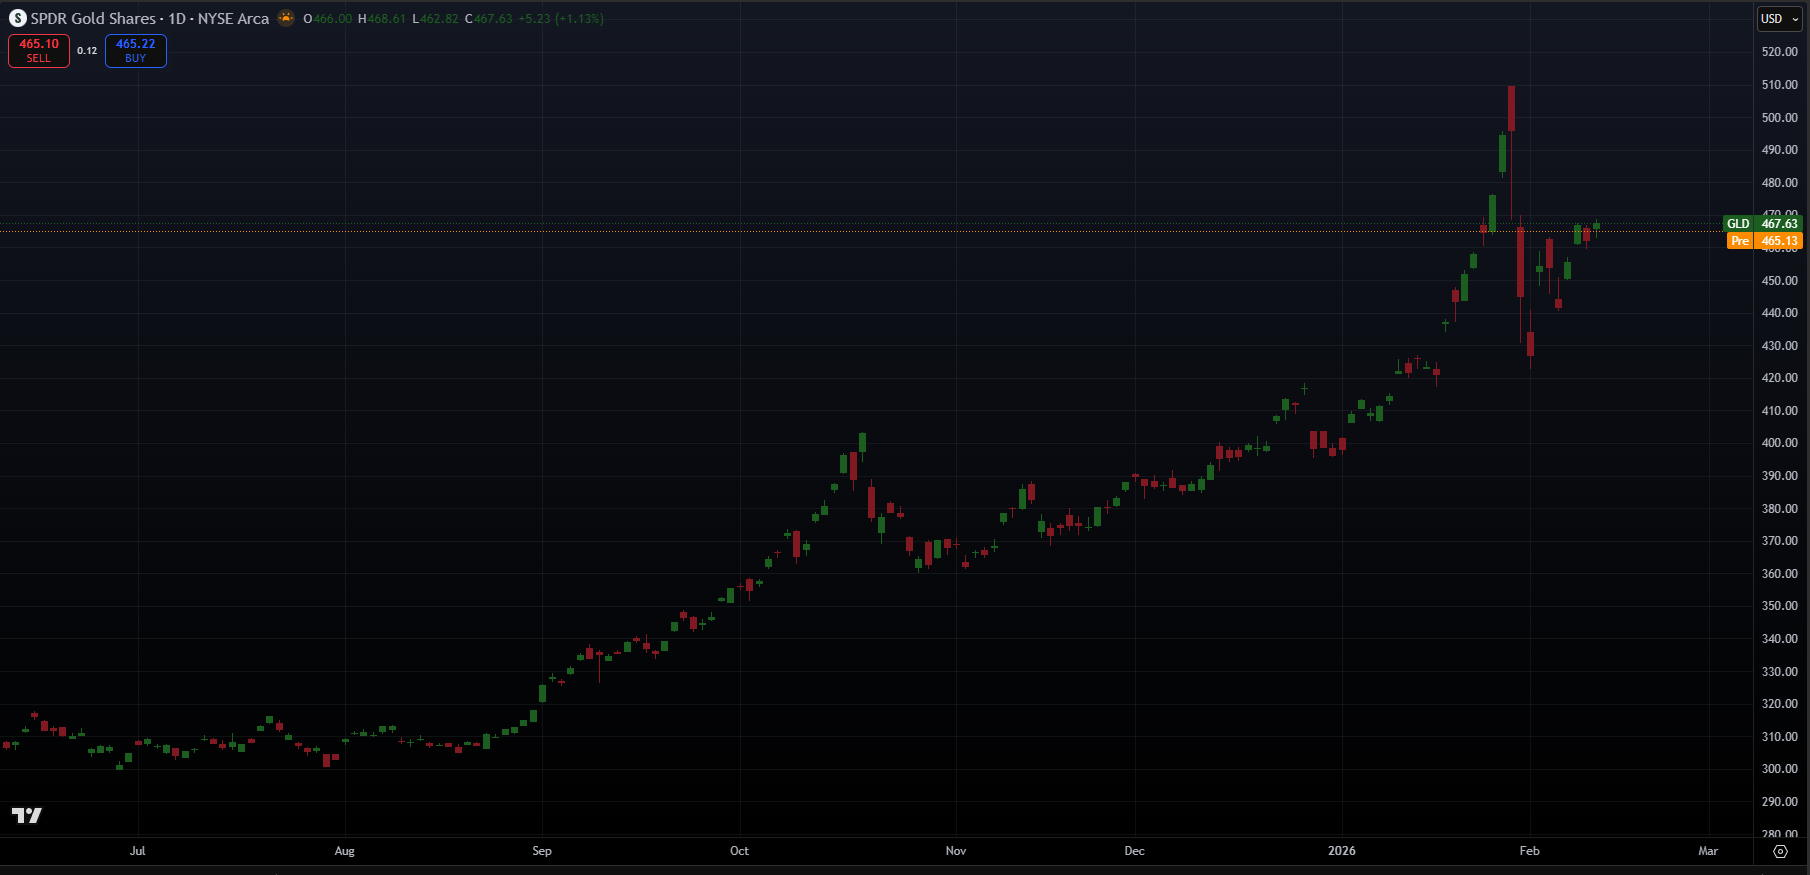Click the 330.00 price axis label
The image size is (1810, 875).
[1780, 672]
